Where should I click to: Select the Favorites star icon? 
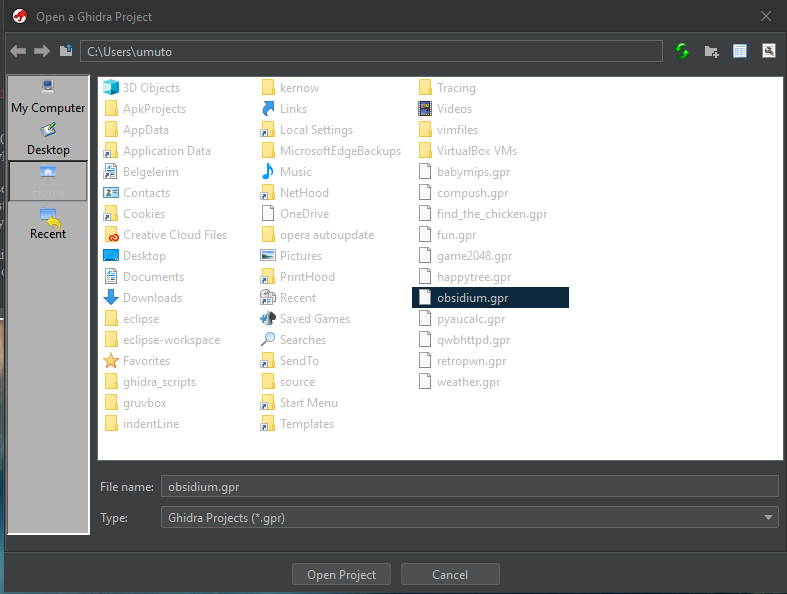click(111, 361)
